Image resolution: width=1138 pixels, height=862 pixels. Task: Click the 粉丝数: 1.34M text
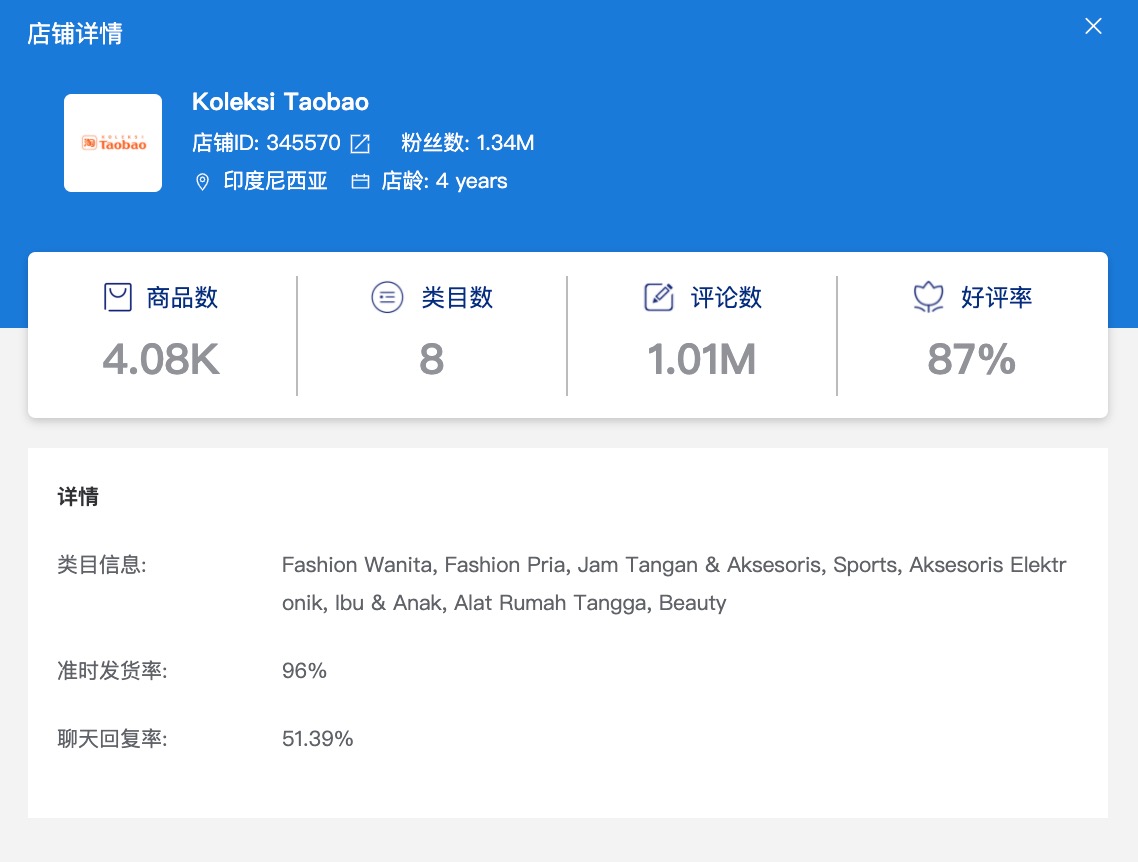[467, 142]
